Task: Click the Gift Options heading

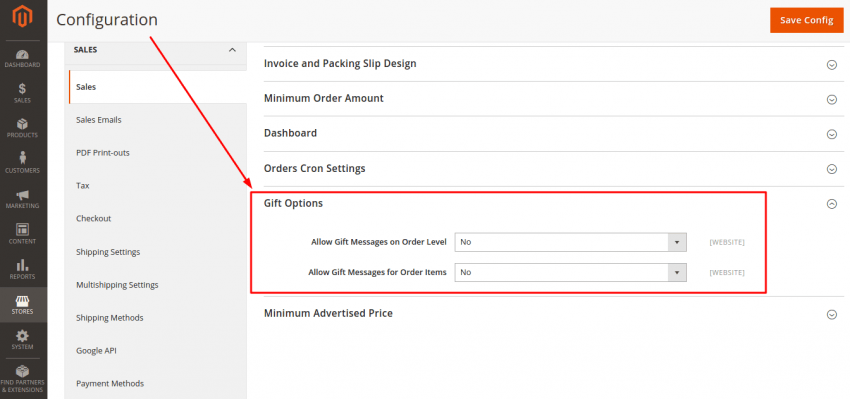Action: (x=293, y=203)
